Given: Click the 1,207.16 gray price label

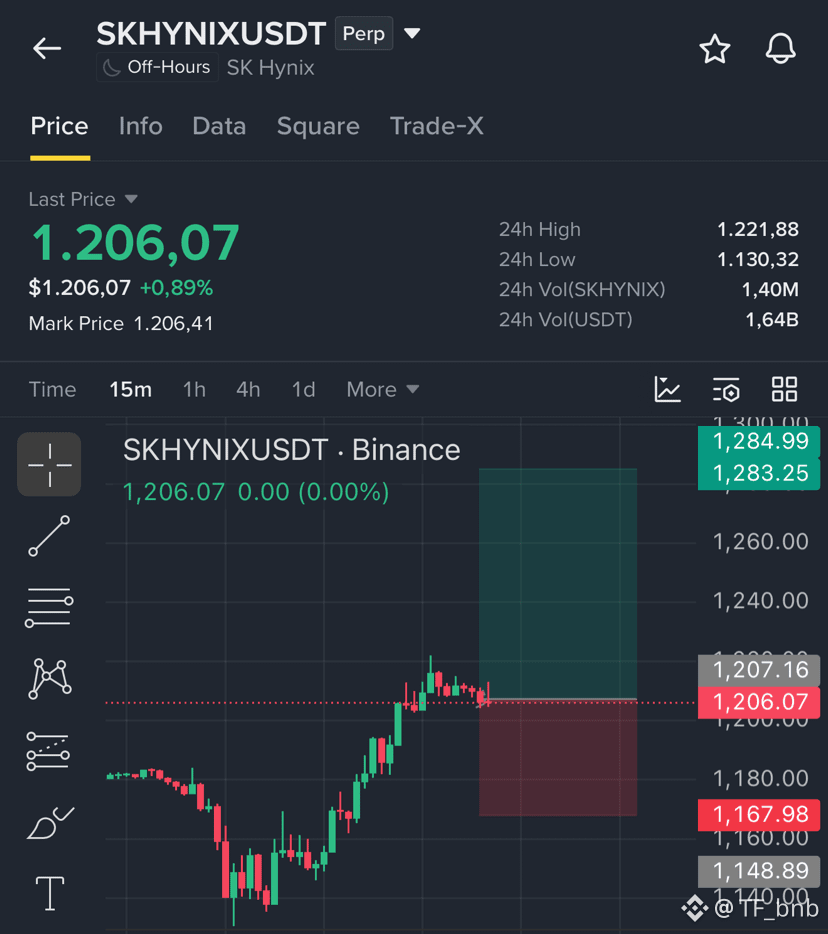Looking at the screenshot, I should tap(759, 670).
